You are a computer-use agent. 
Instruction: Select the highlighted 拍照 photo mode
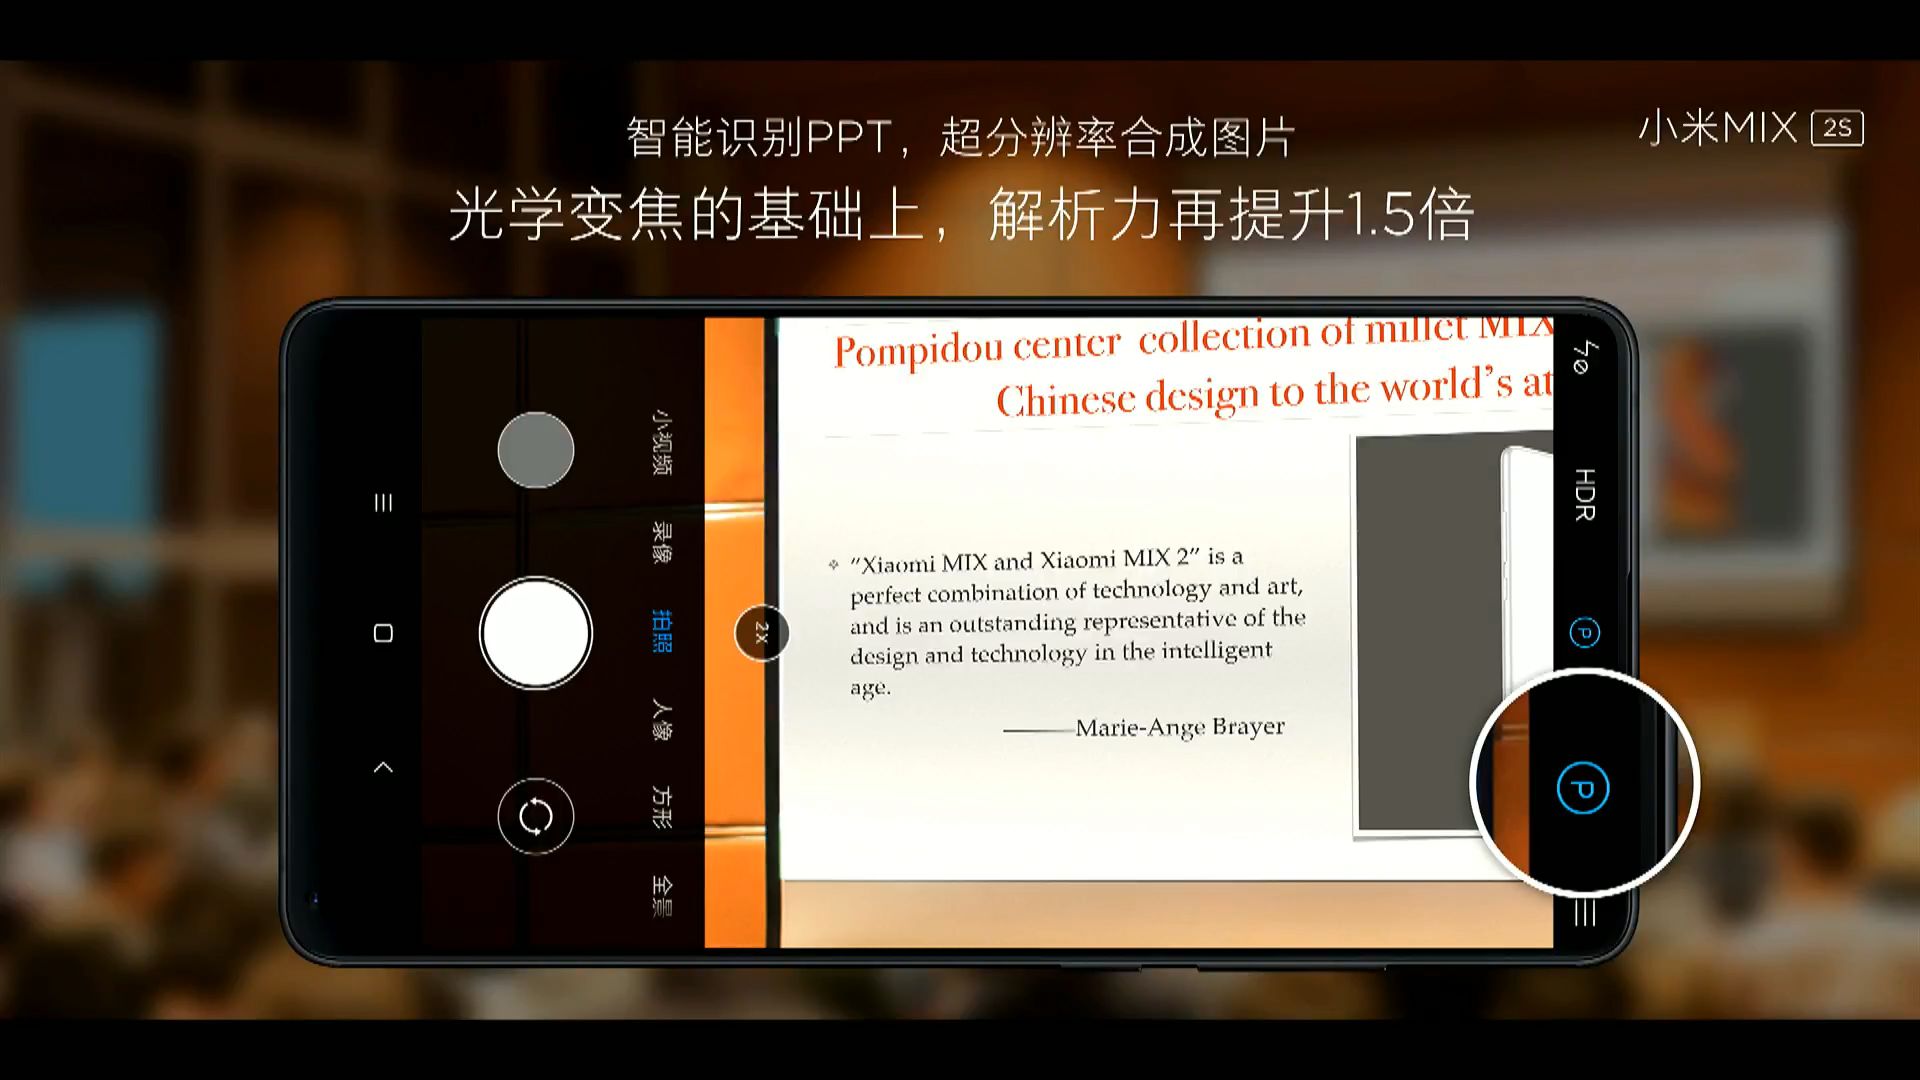[x=661, y=631]
